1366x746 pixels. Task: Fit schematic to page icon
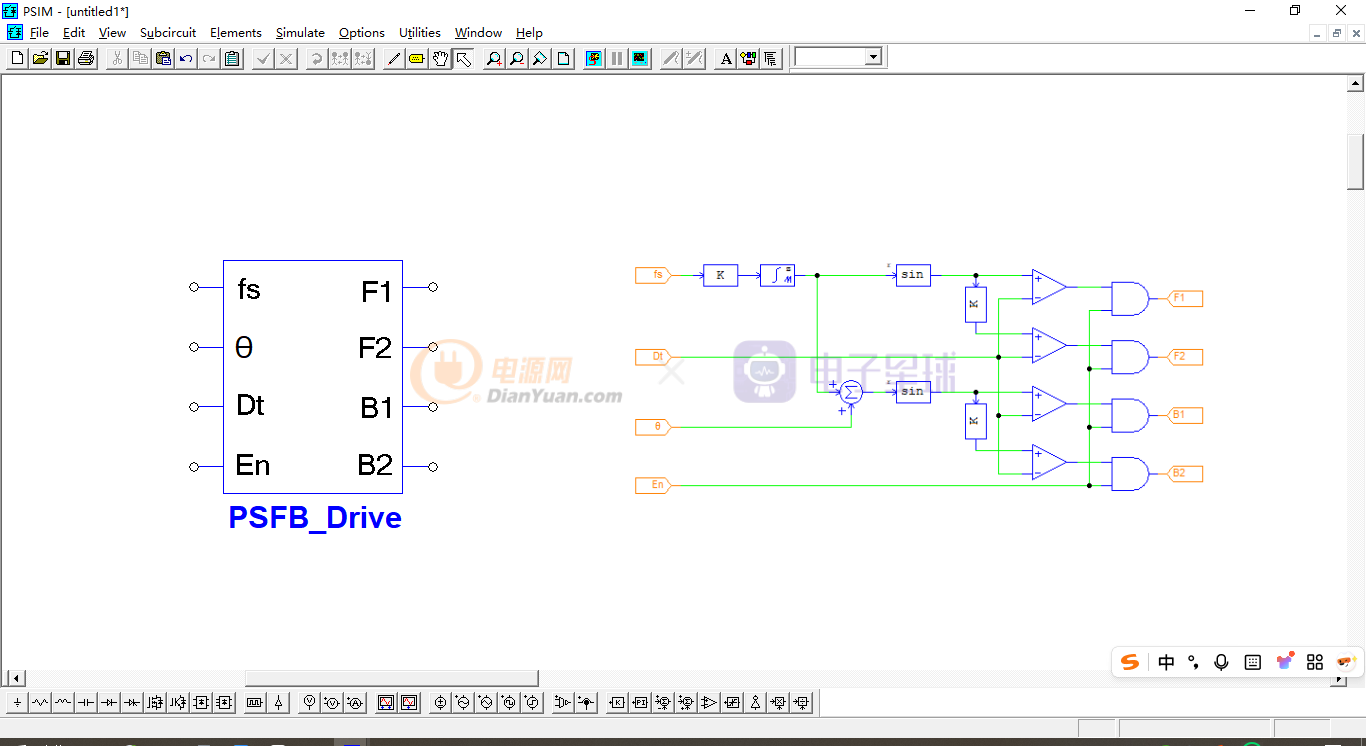click(563, 59)
